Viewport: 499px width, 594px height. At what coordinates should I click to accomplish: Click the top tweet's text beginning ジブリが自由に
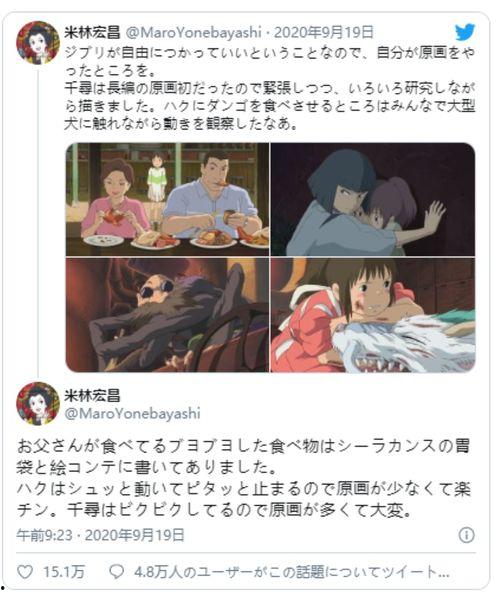[x=269, y=88]
